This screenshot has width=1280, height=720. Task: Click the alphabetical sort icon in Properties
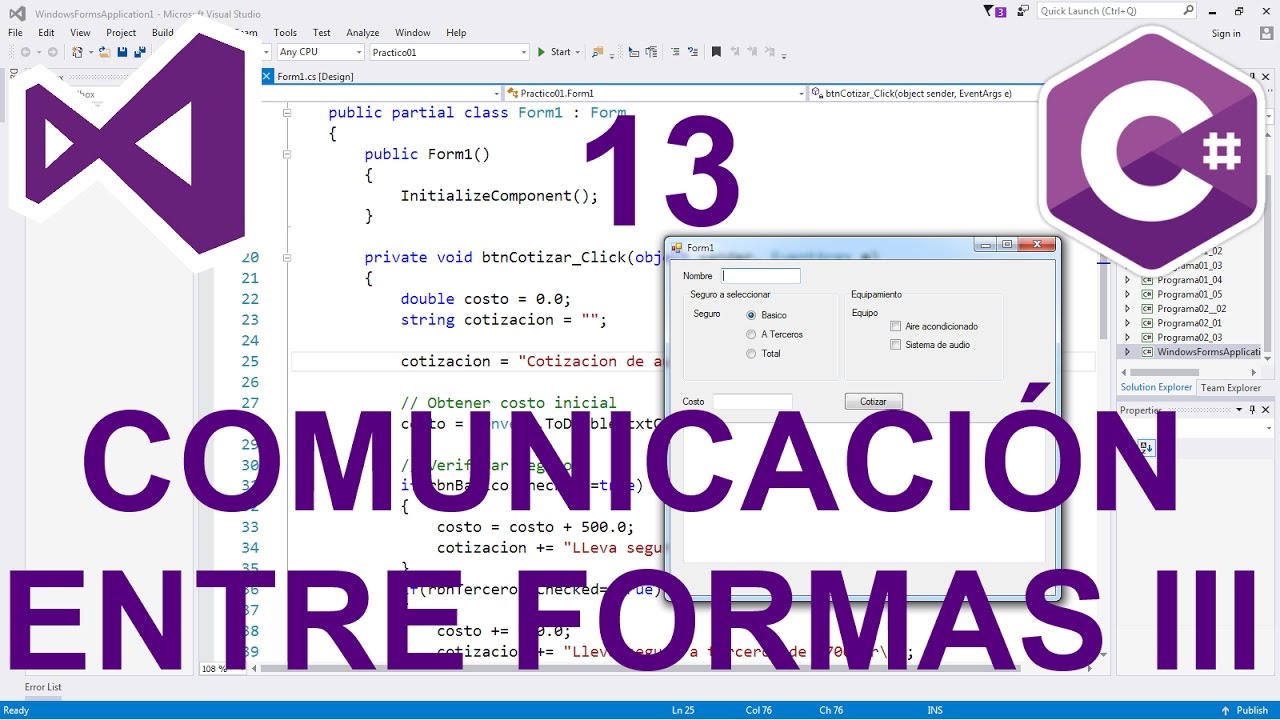click(1146, 448)
